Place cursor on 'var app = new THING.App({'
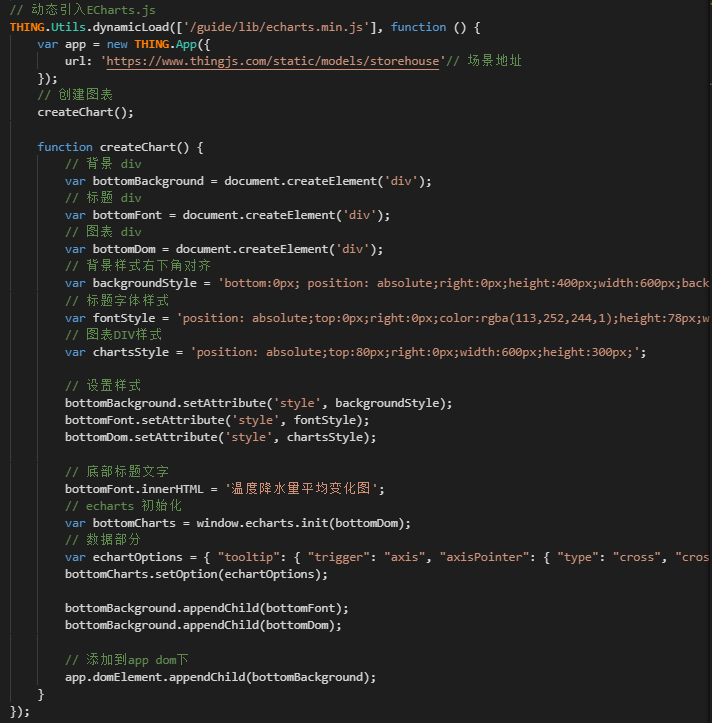This screenshot has height=723, width=712. coord(124,44)
